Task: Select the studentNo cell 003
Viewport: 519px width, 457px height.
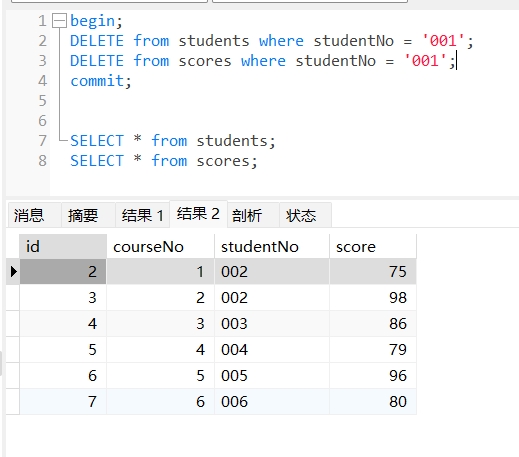Action: [272, 324]
